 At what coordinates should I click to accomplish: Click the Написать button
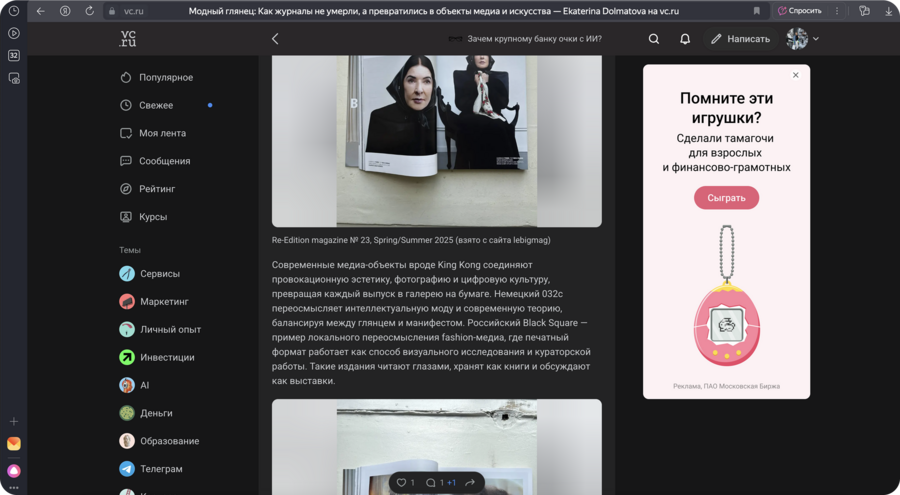740,38
